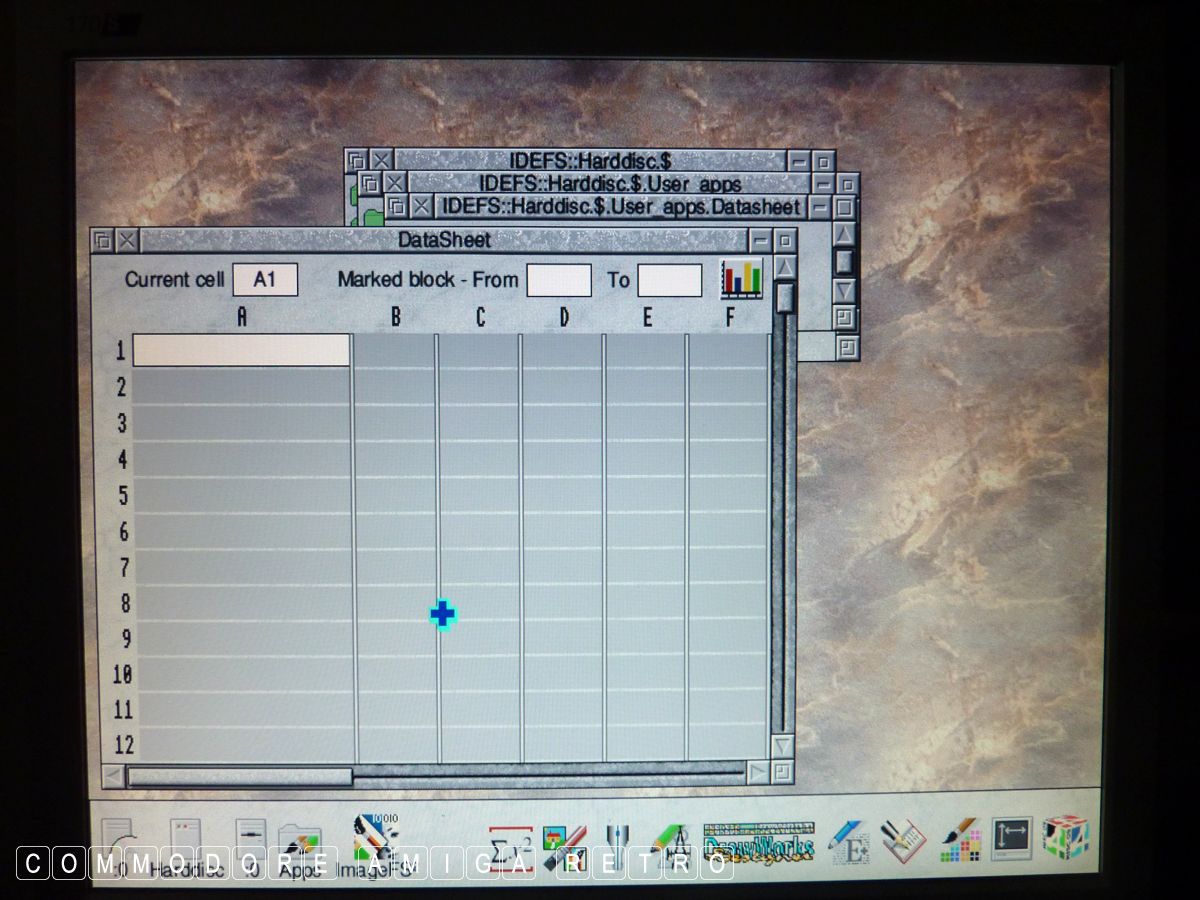1200x900 pixels.
Task: Click the DataSheet horizontal scrollbar thumb
Action: (x=240, y=776)
